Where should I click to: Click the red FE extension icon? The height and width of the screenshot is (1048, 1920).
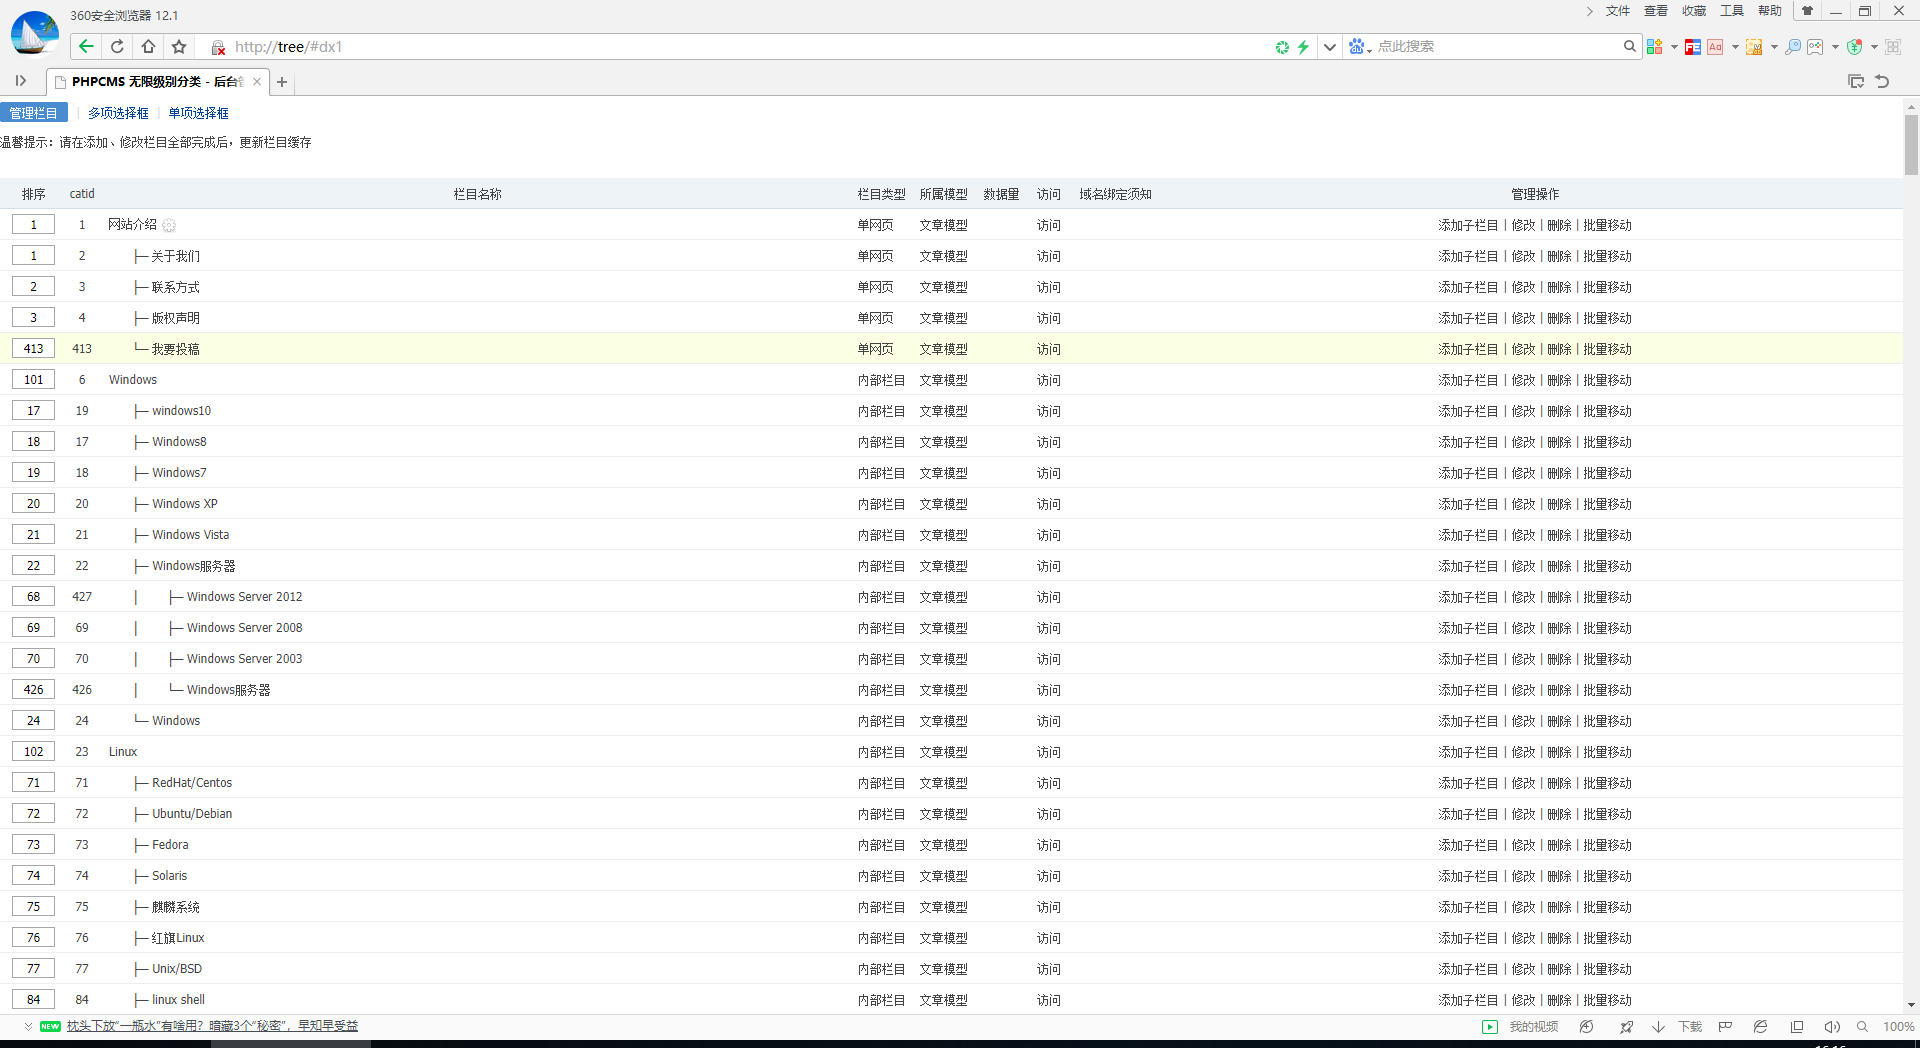(1693, 47)
